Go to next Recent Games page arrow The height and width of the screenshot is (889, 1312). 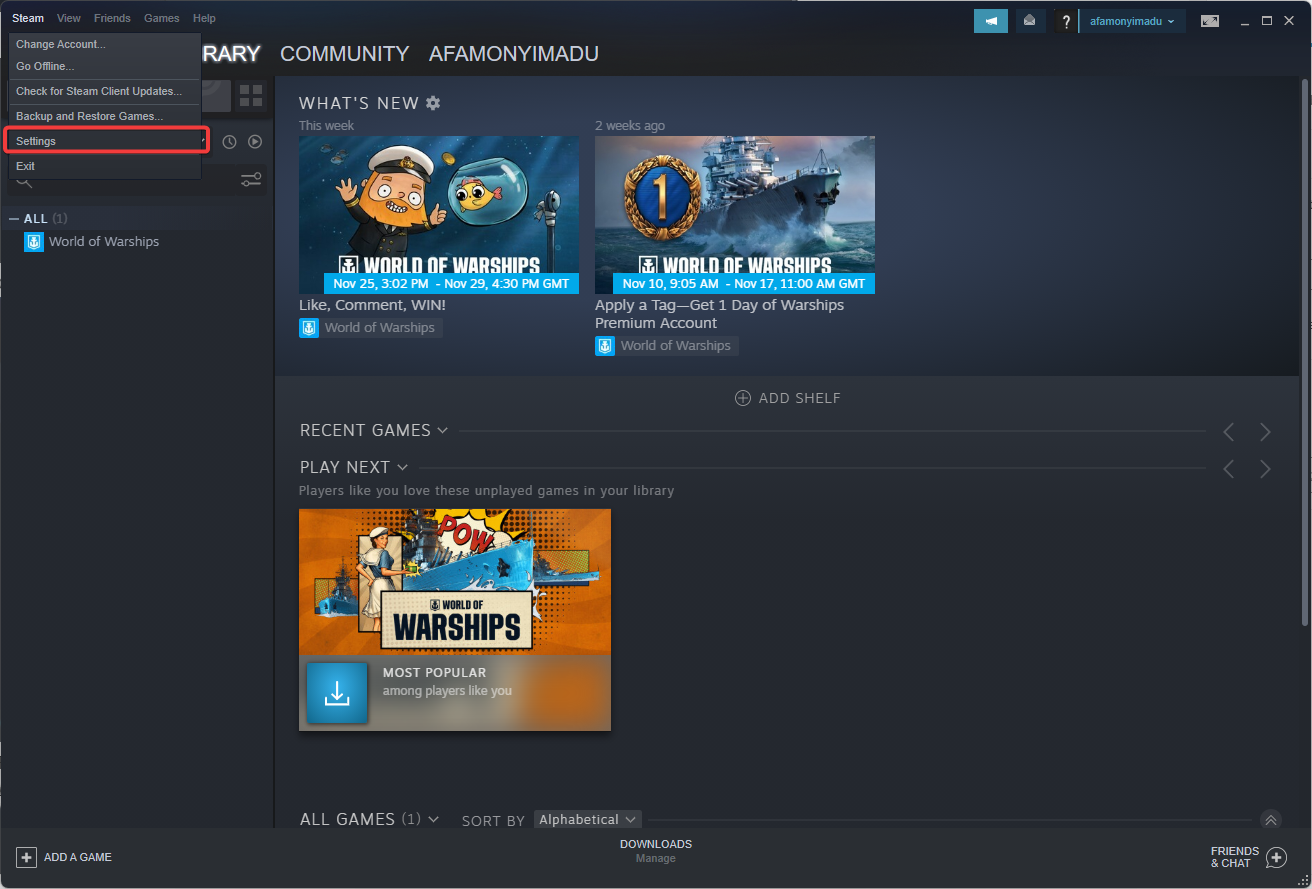(x=1265, y=432)
